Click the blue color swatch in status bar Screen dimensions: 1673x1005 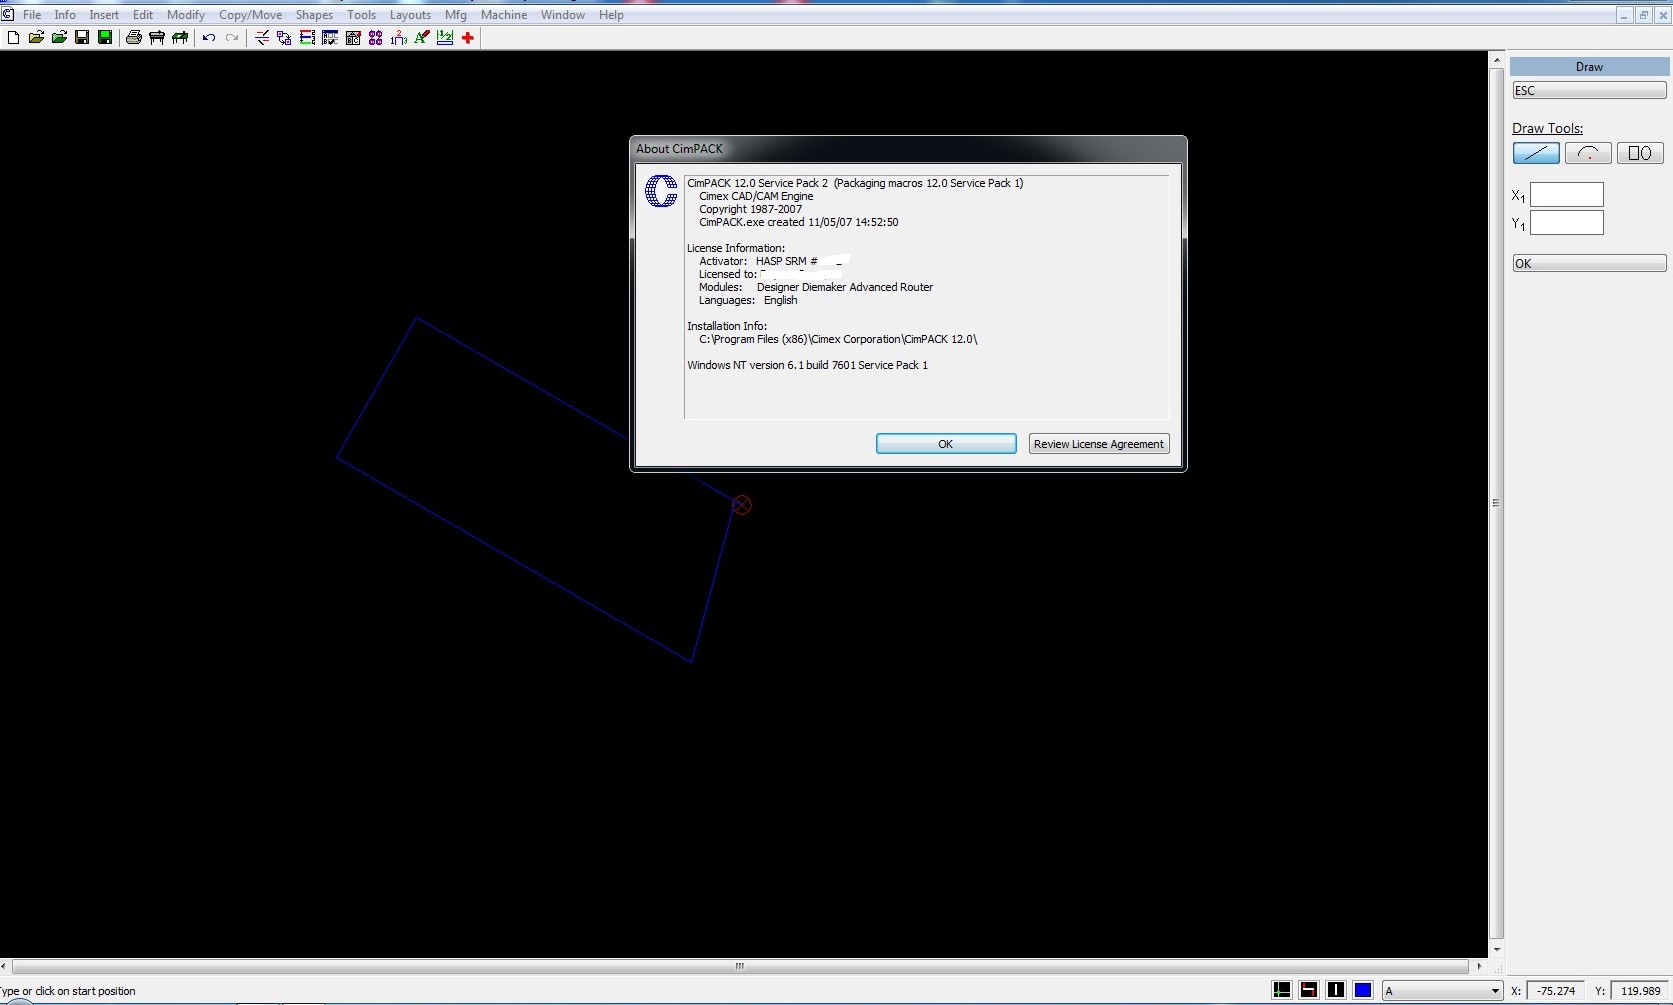click(x=1362, y=990)
